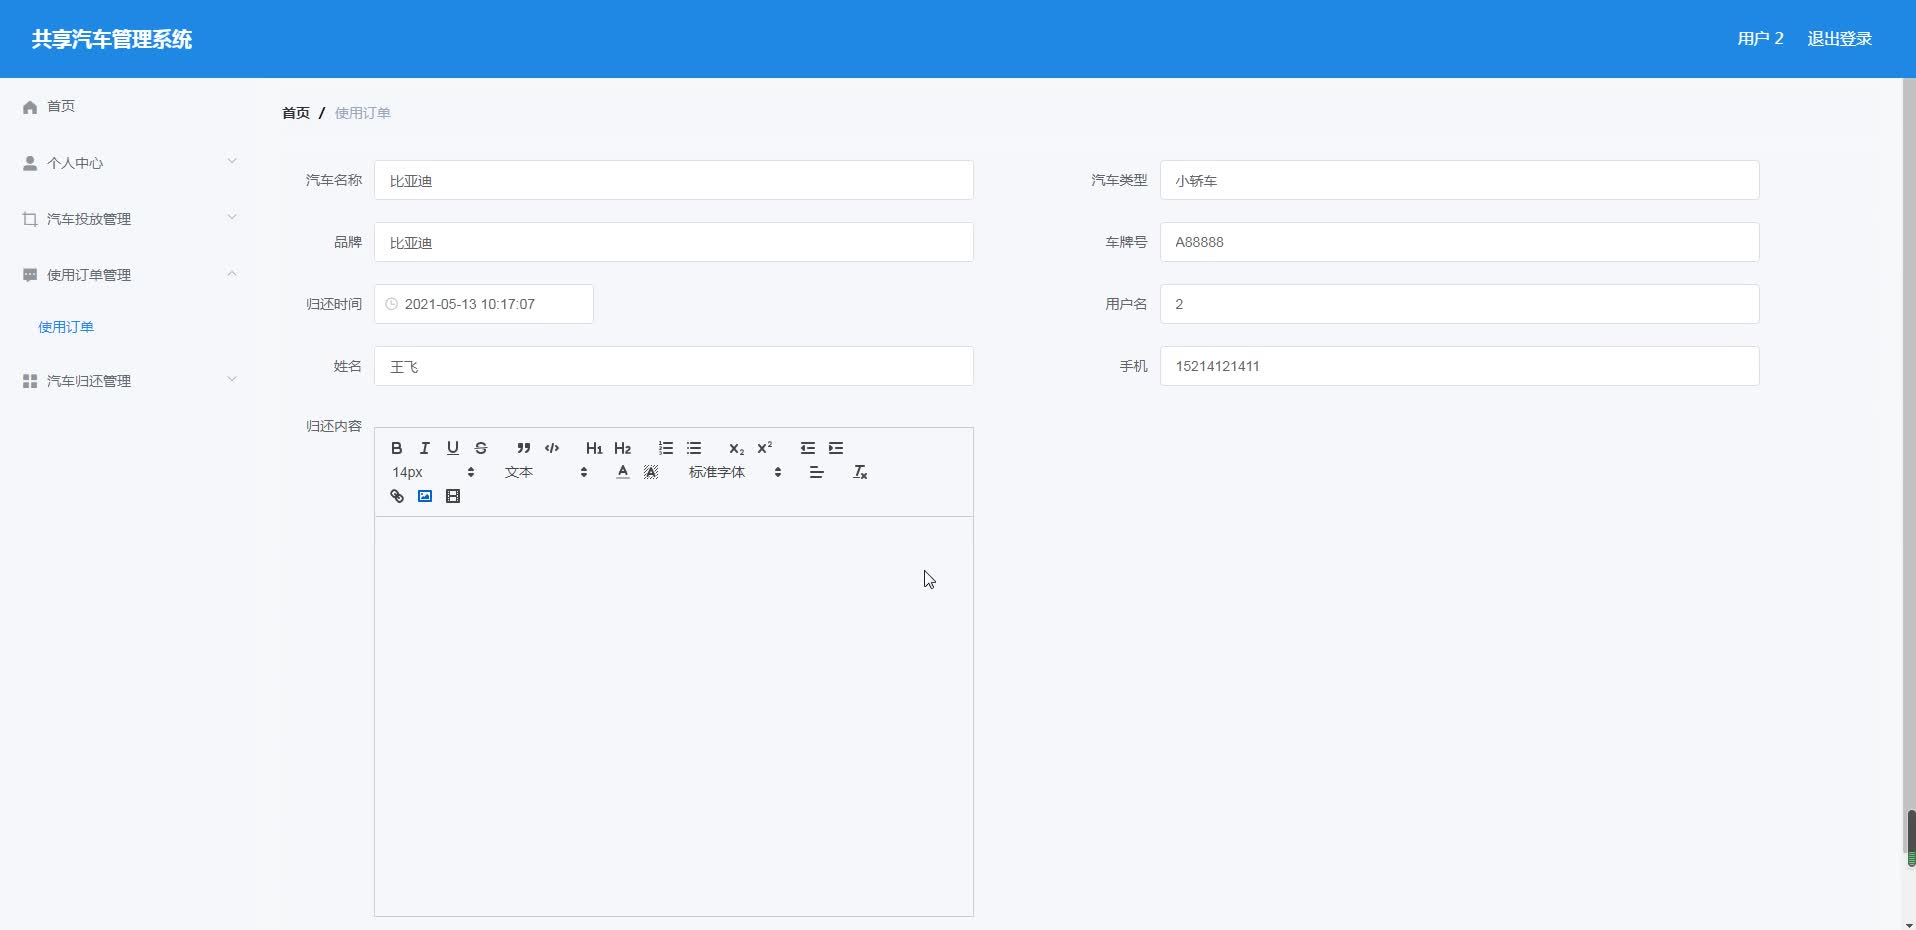
Task: Focus the 车牌号 input field
Action: (1460, 242)
